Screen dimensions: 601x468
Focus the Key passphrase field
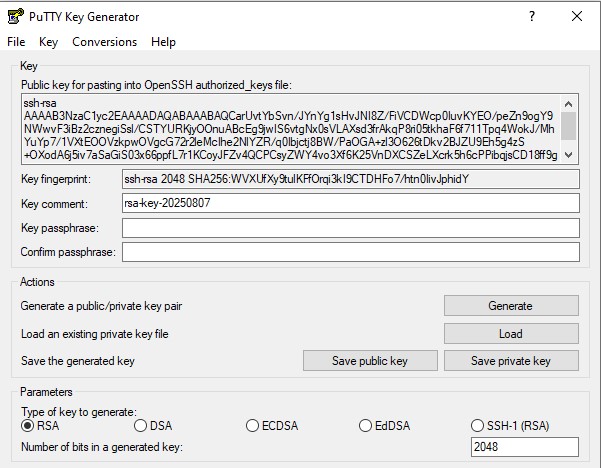pos(349,228)
